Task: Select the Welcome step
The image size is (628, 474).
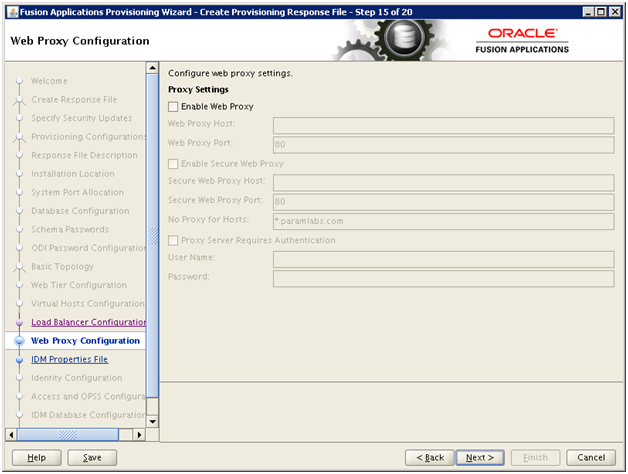Action: (49, 81)
